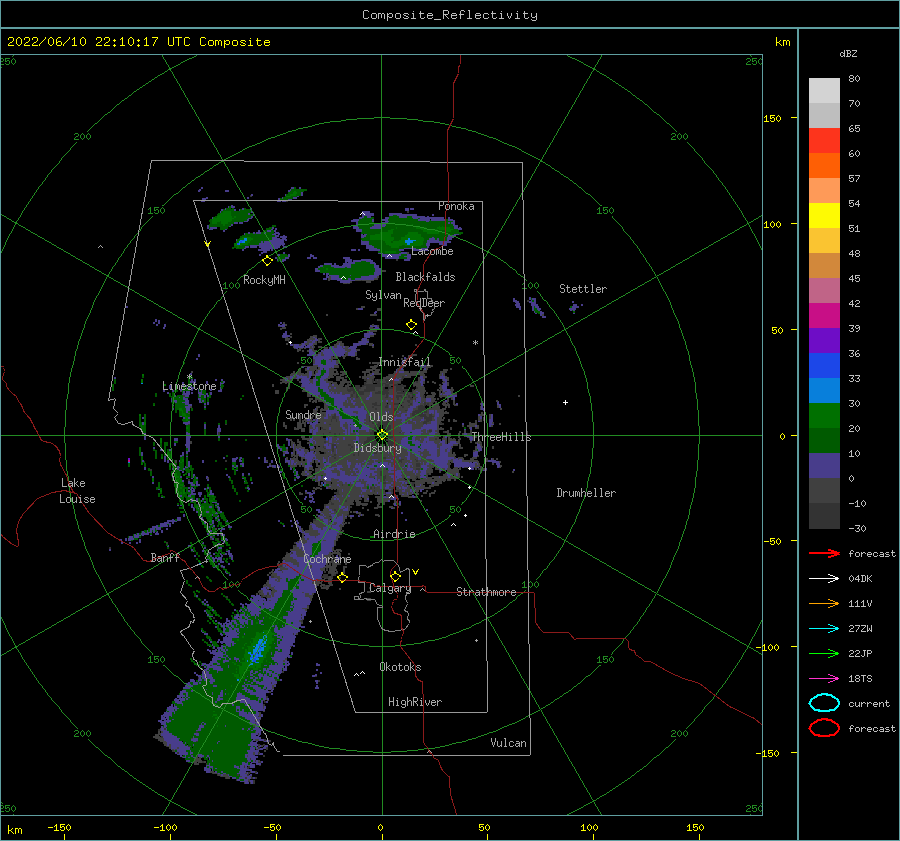This screenshot has height=841, width=900.
Task: Click the yellow diamond marker above RockyMH
Action: 267,261
